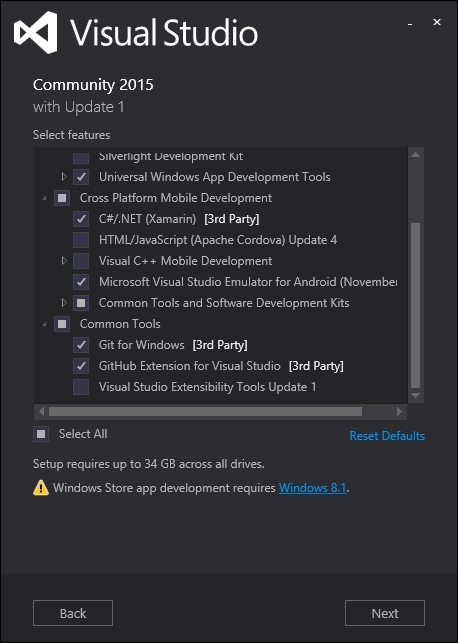This screenshot has width=458, height=643.
Task: Uncheck the C#/.NET (Xamarin) checkbox
Action: point(81,219)
